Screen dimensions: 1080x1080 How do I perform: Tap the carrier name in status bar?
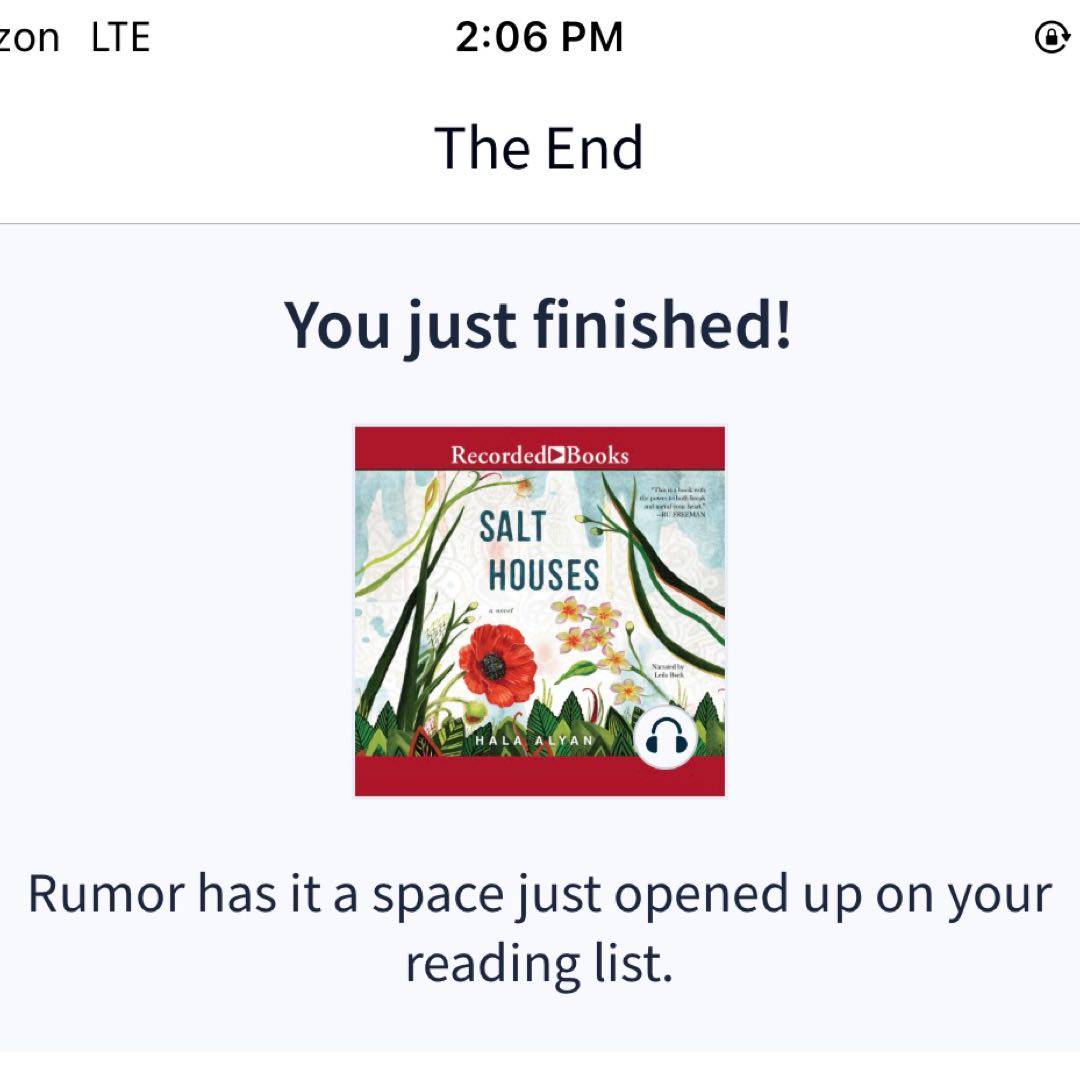click(30, 38)
